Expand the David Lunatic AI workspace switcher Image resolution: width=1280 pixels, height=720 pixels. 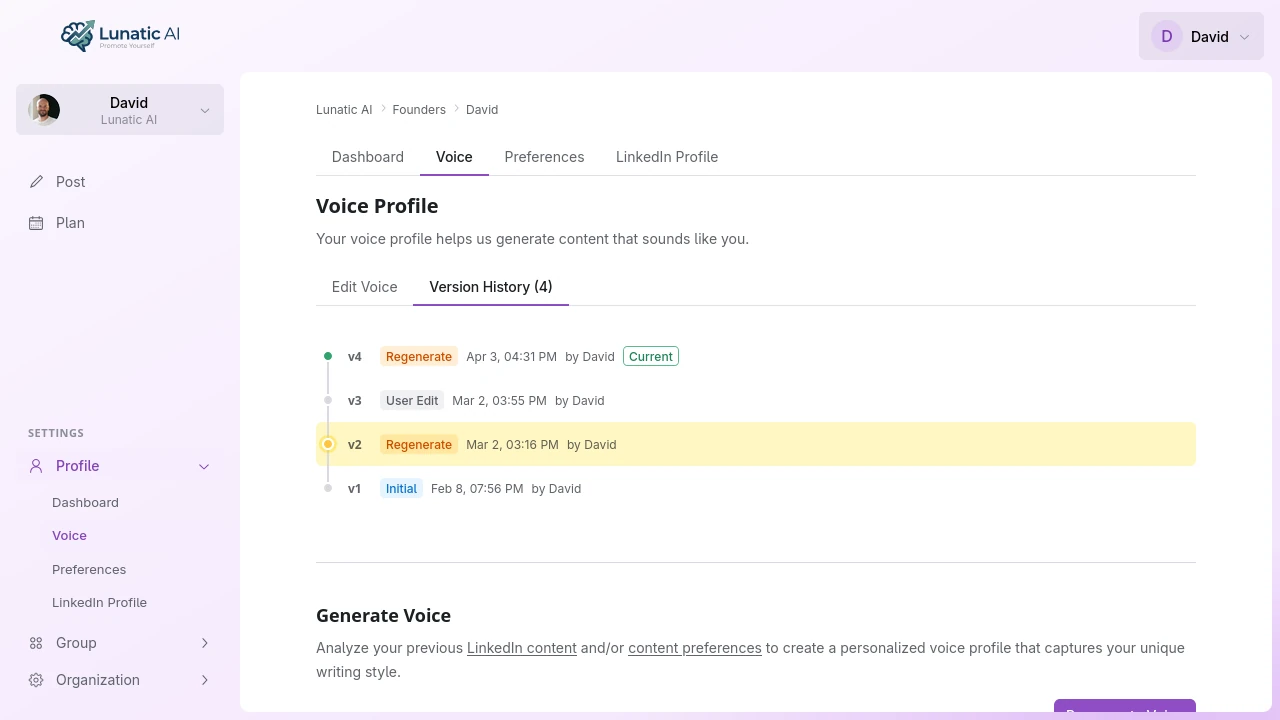(120, 110)
